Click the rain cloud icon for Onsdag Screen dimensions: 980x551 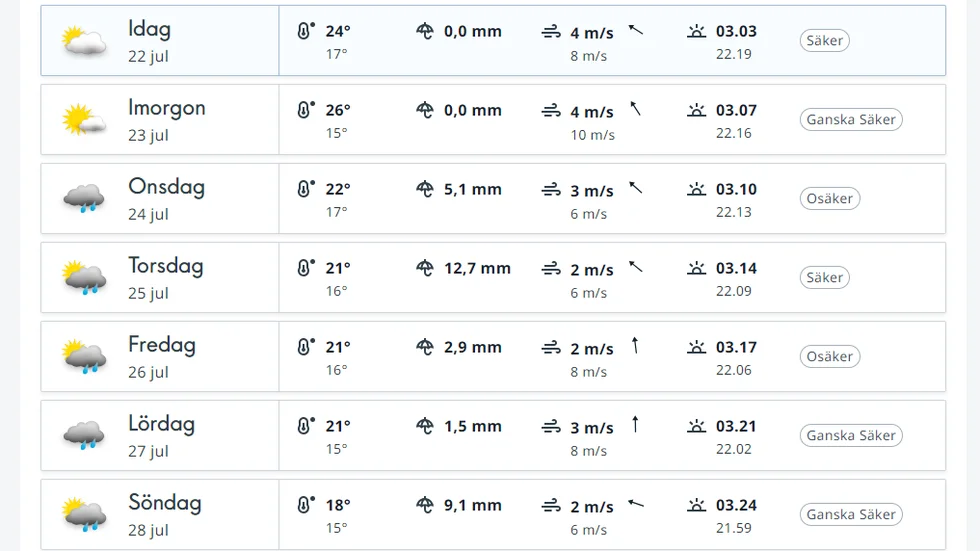coord(84,199)
